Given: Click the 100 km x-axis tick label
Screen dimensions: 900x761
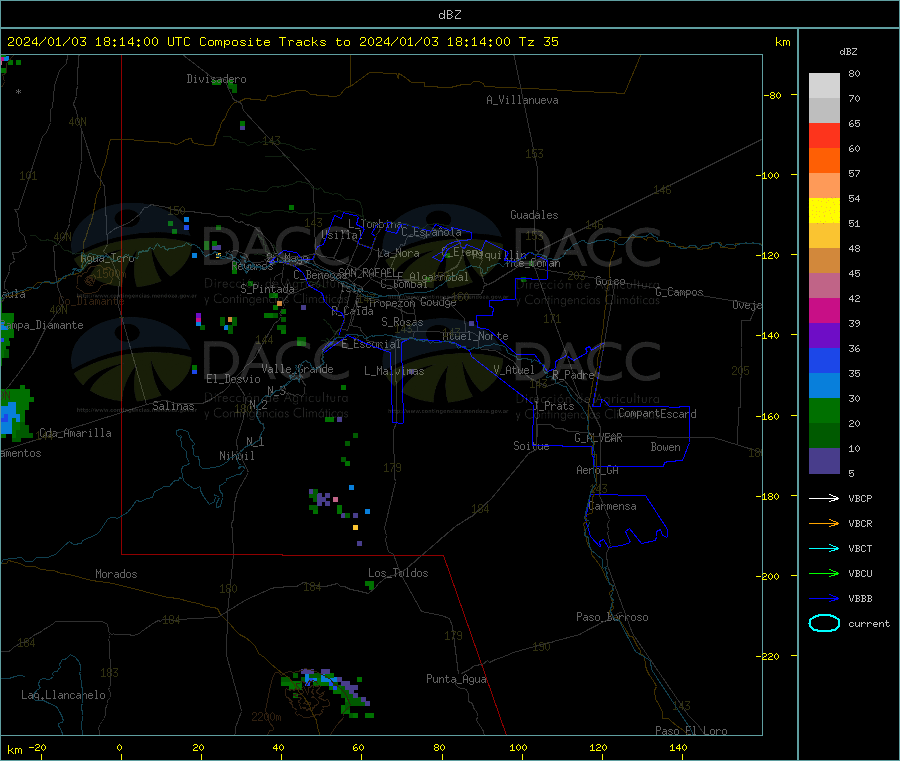Looking at the screenshot, I should click(518, 747).
